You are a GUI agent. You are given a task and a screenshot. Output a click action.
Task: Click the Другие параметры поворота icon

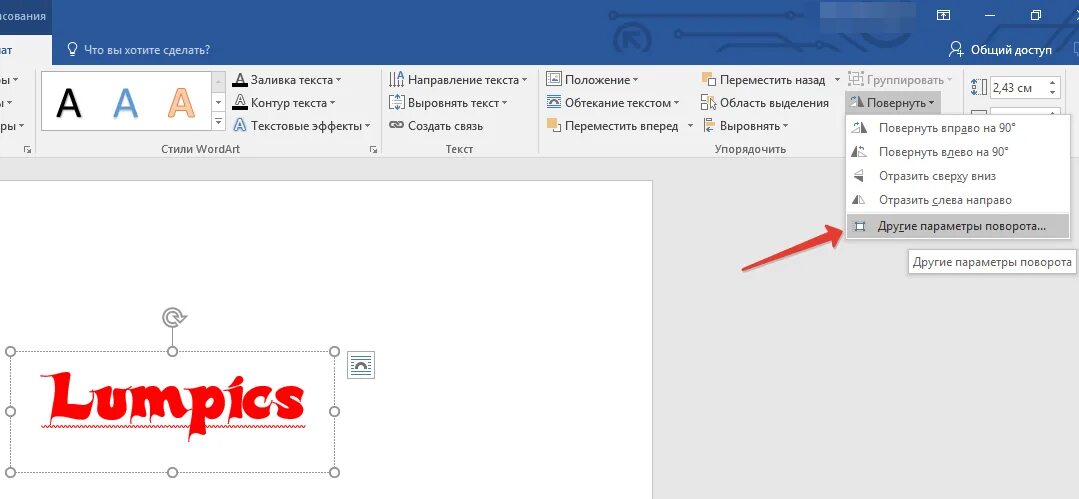click(x=859, y=226)
